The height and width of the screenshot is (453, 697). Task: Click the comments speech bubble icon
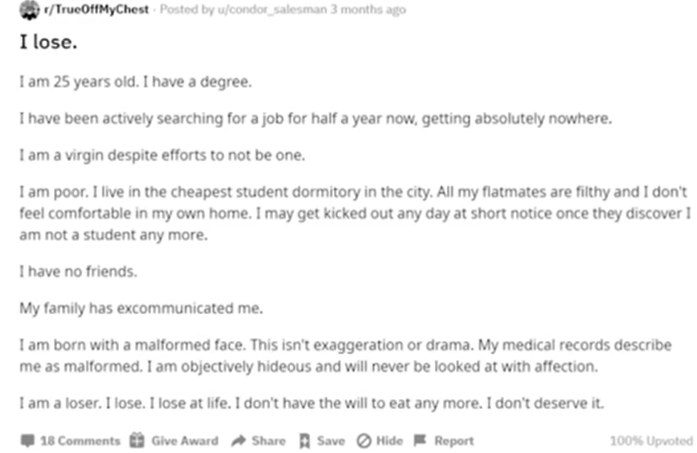point(28,441)
